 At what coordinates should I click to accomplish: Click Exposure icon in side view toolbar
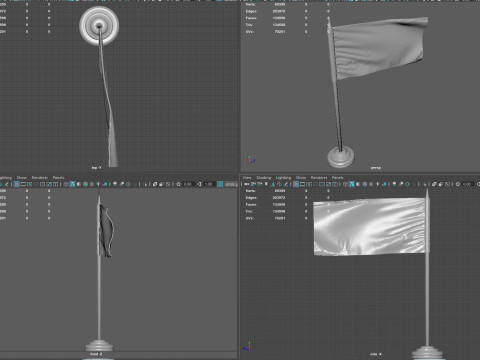click(458, 184)
